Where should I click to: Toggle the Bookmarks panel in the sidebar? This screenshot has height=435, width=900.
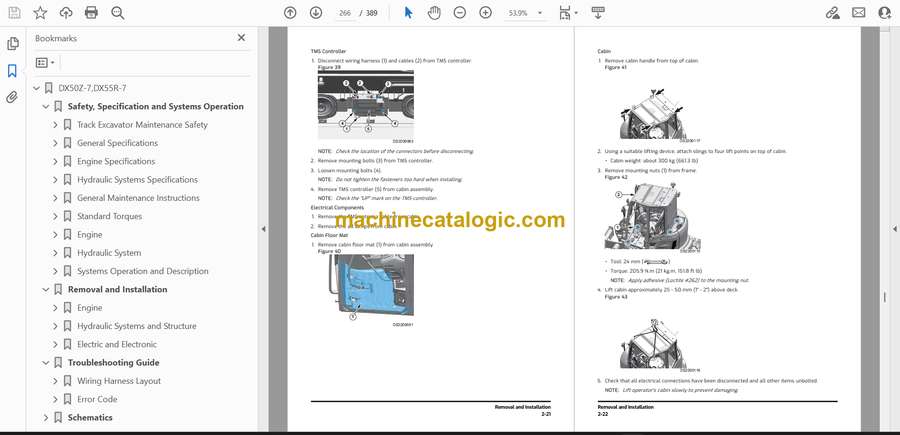click(12, 71)
